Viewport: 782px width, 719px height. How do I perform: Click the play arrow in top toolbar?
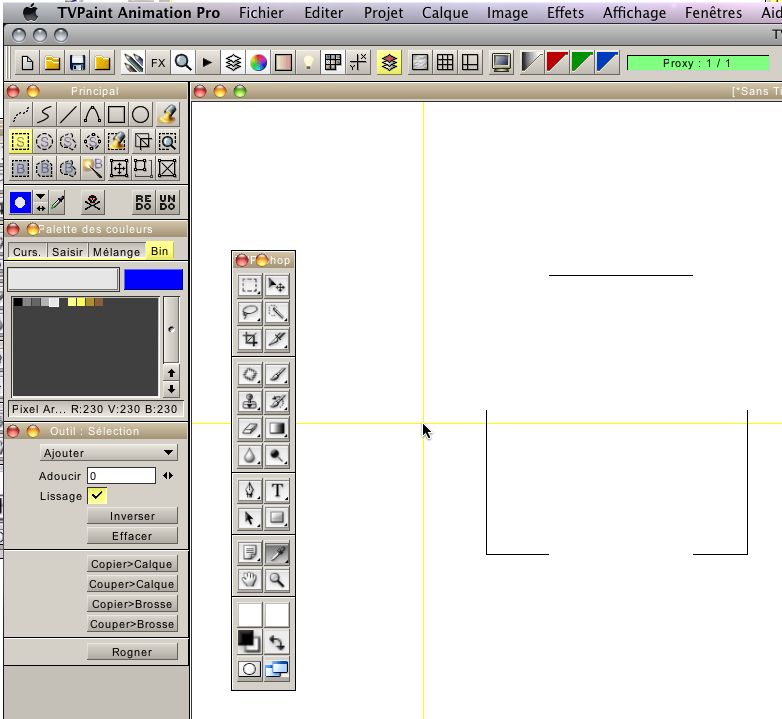pos(208,63)
